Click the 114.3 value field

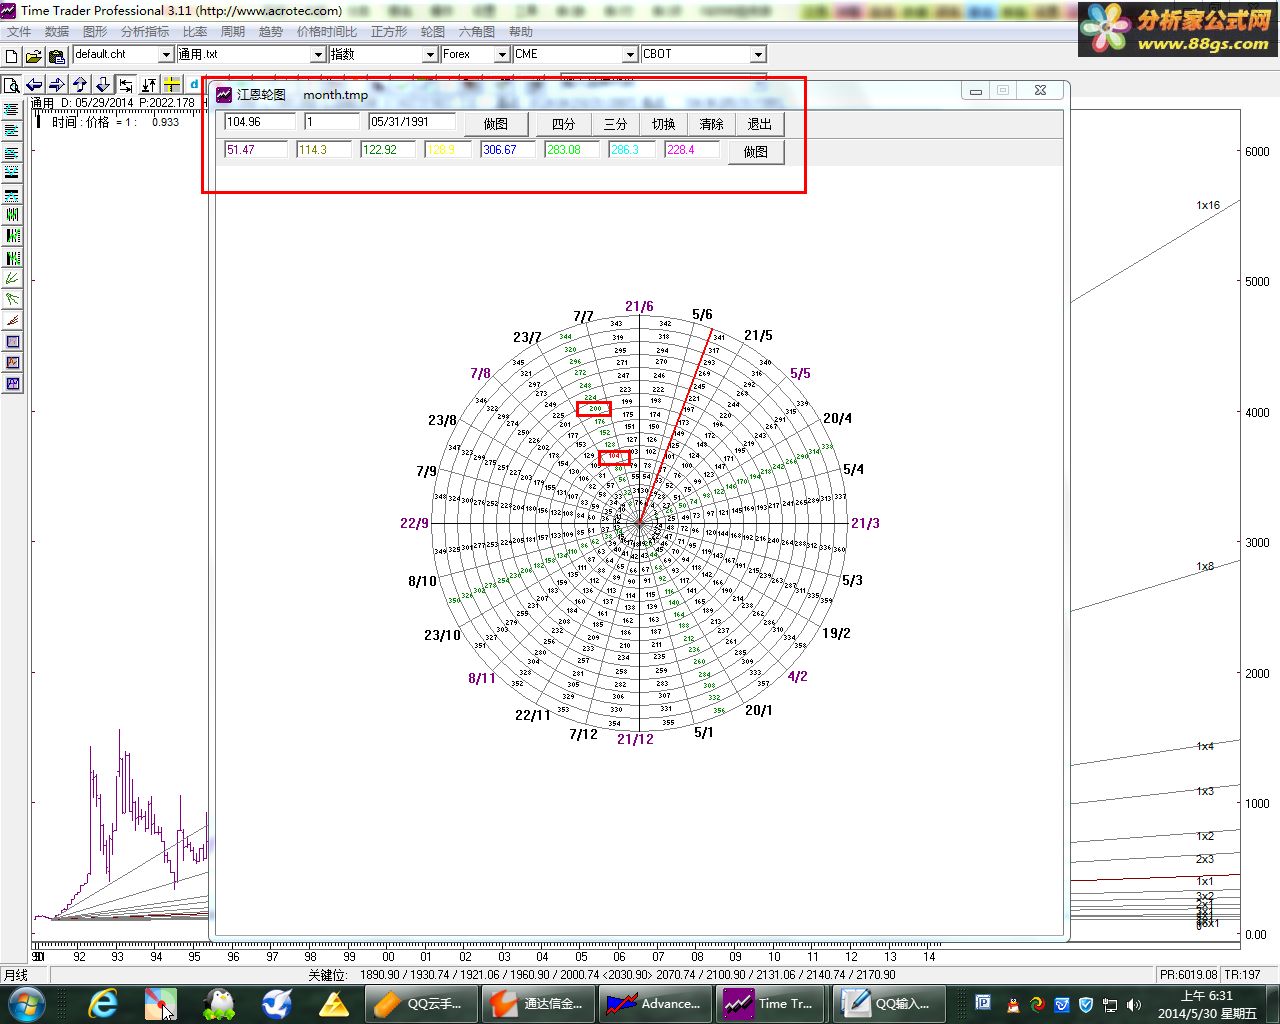point(325,150)
